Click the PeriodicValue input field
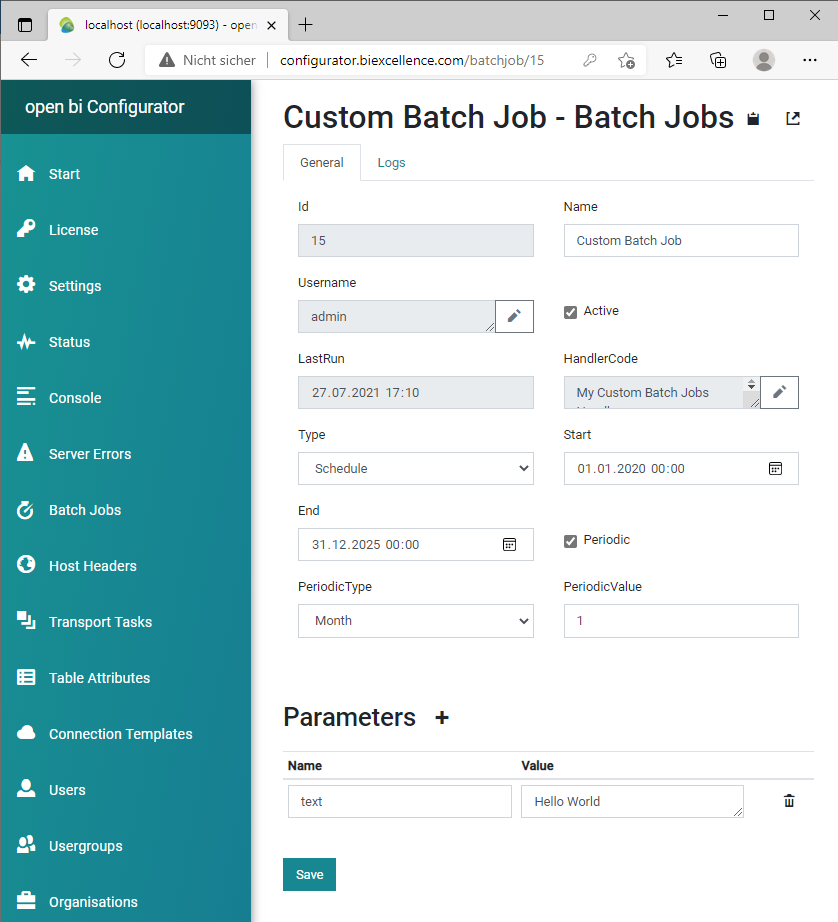The image size is (838, 922). [x=681, y=621]
